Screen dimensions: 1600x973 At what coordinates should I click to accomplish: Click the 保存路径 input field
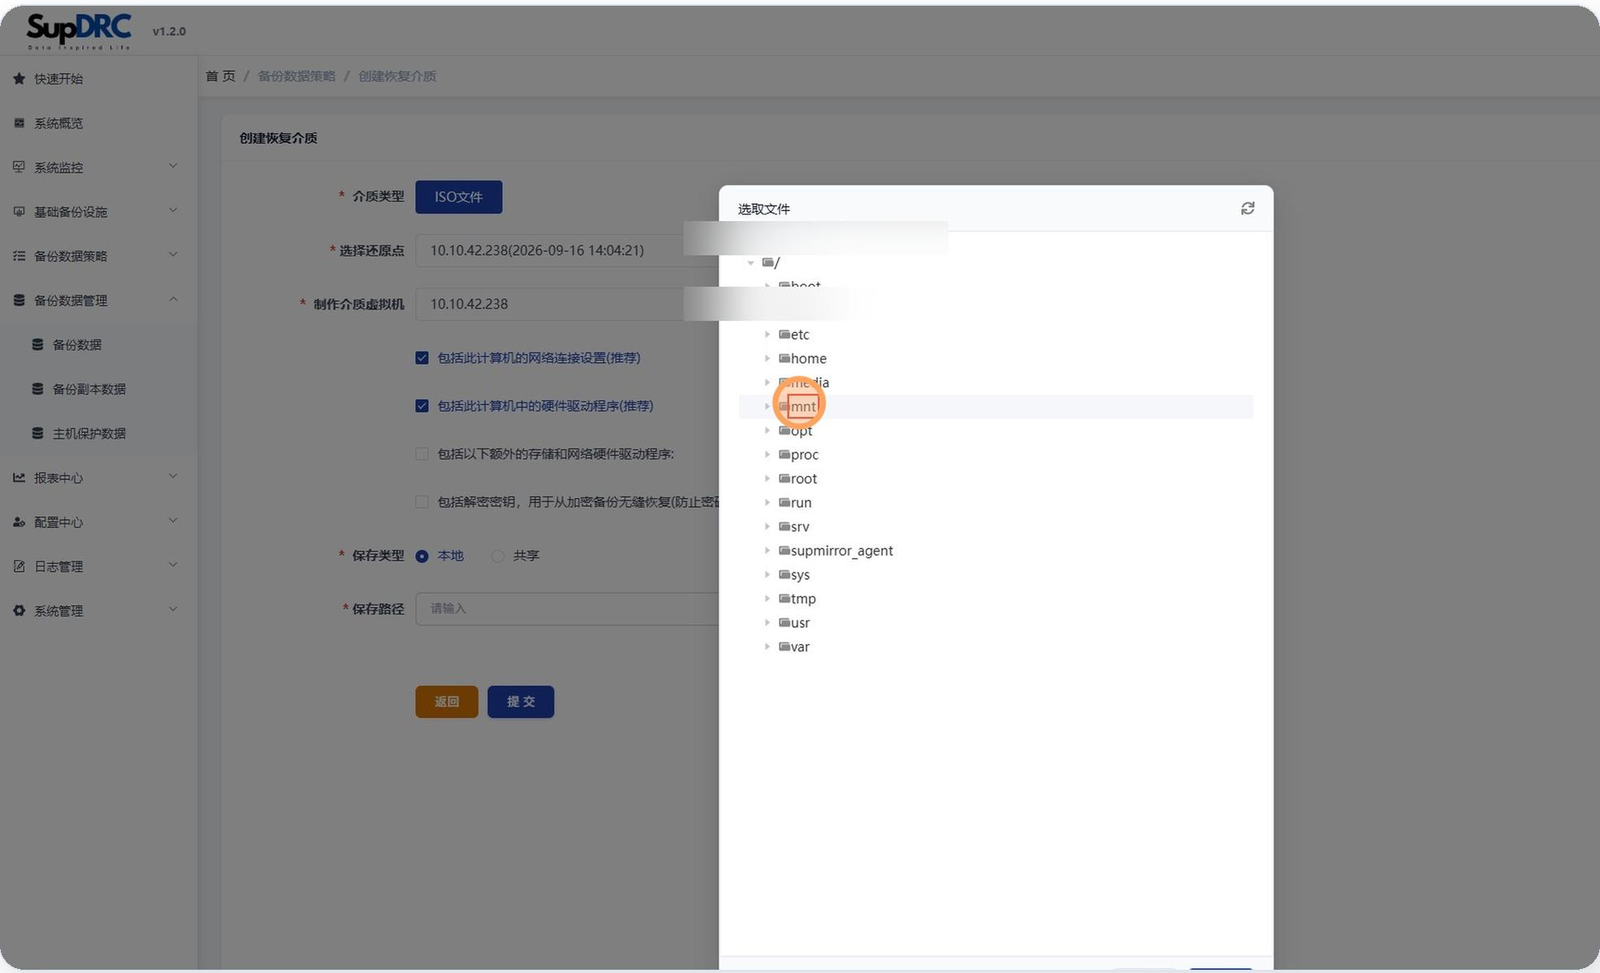tap(567, 608)
